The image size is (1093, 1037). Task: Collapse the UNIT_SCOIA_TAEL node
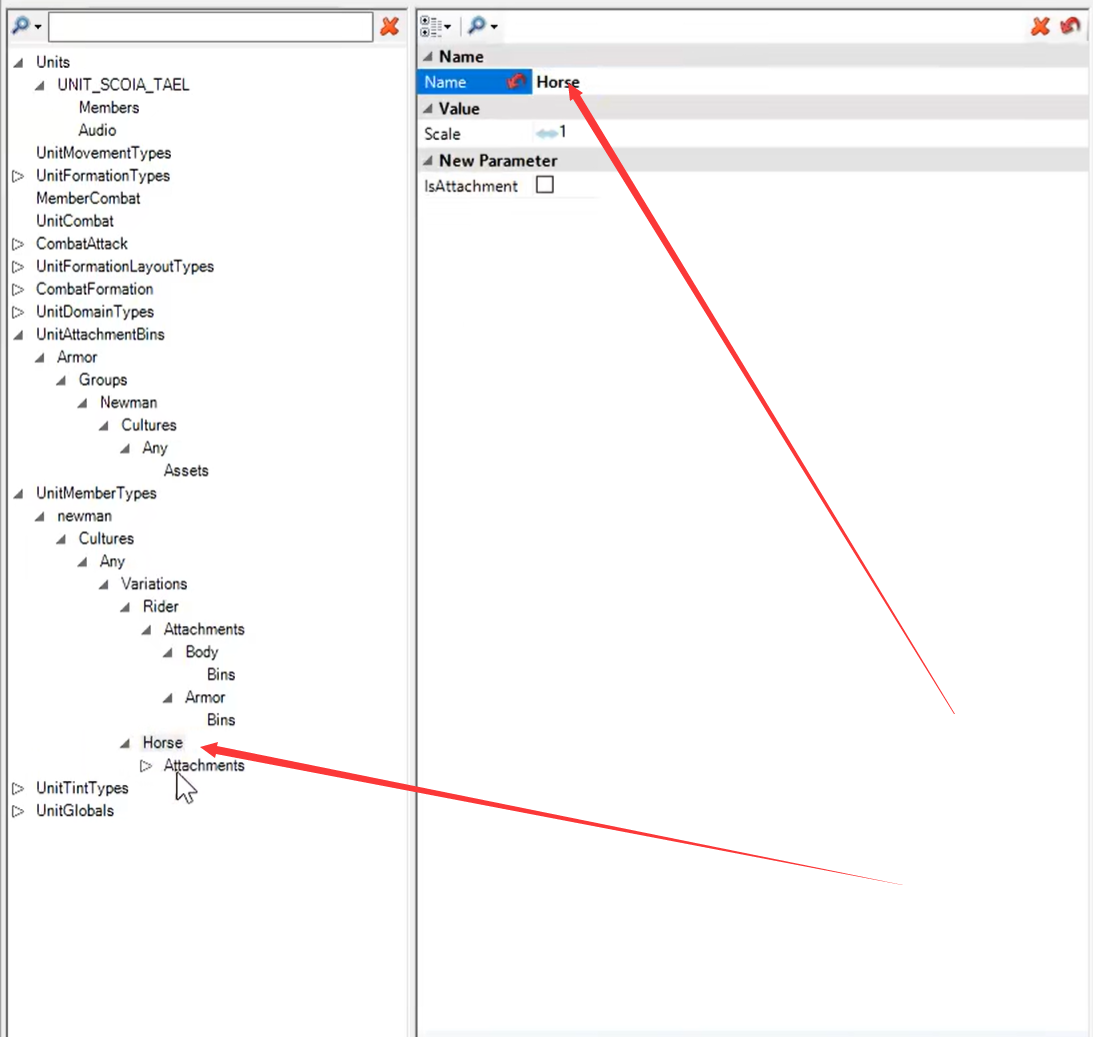pos(40,86)
